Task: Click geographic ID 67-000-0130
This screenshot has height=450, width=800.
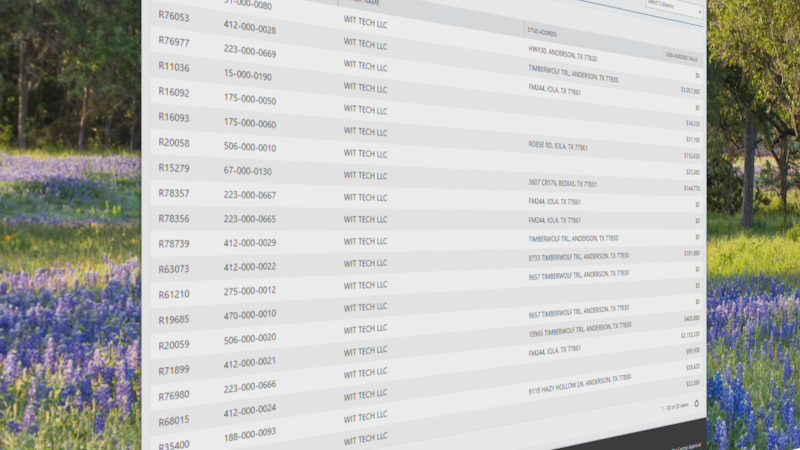Action: 247,171
